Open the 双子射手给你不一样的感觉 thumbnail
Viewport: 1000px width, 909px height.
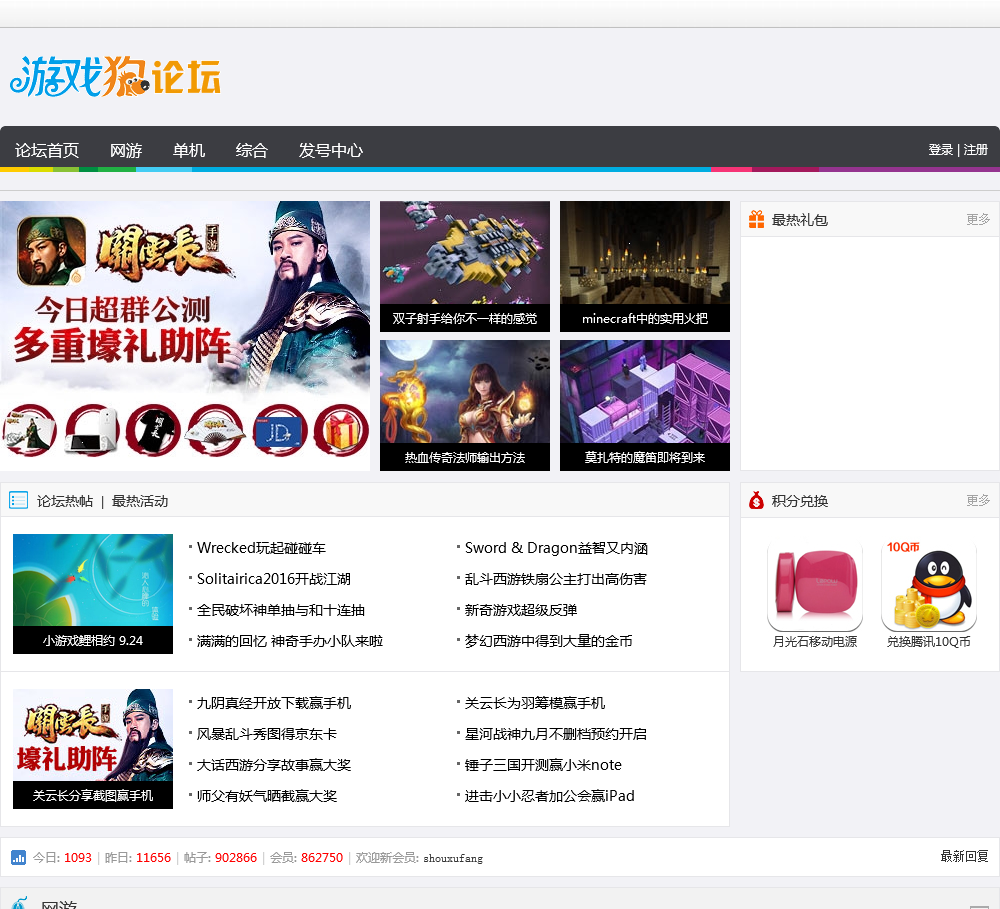pyautogui.click(x=465, y=267)
